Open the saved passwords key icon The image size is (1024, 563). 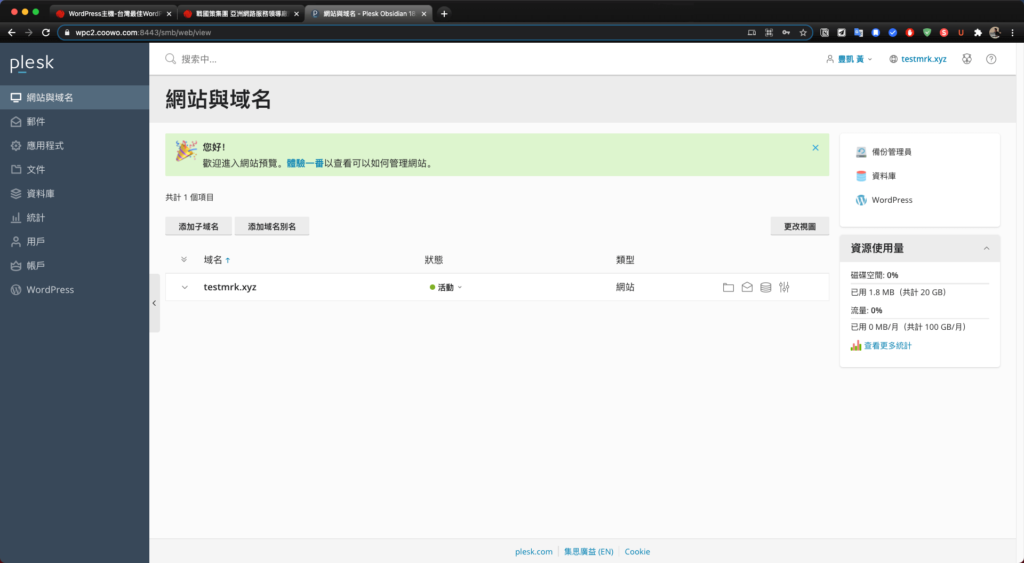tap(786, 33)
